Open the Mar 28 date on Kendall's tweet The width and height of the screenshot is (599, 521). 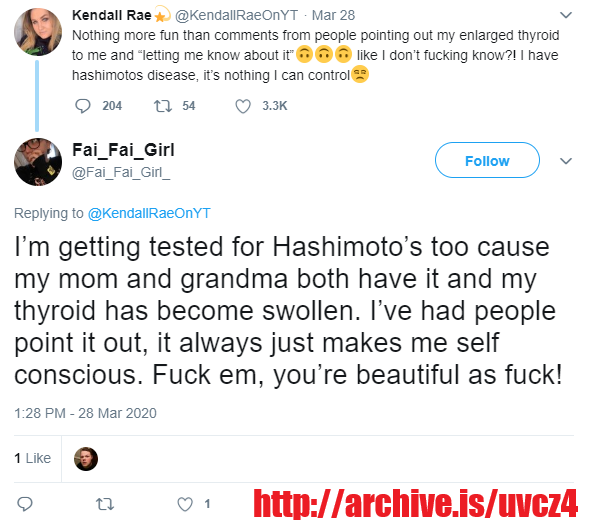333,15
